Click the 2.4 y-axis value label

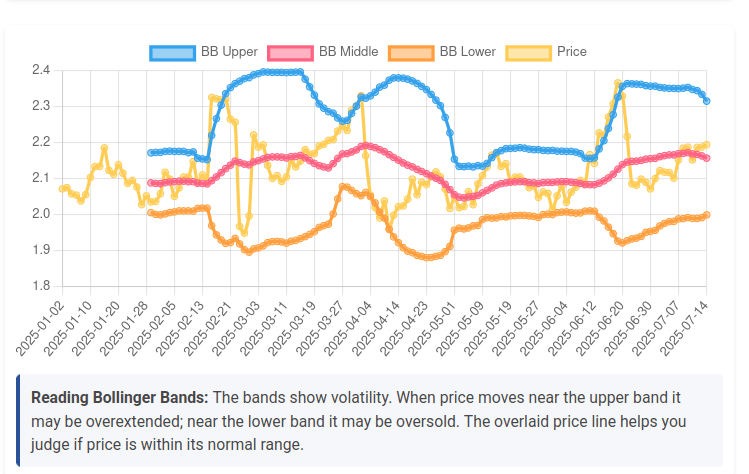tap(41, 70)
